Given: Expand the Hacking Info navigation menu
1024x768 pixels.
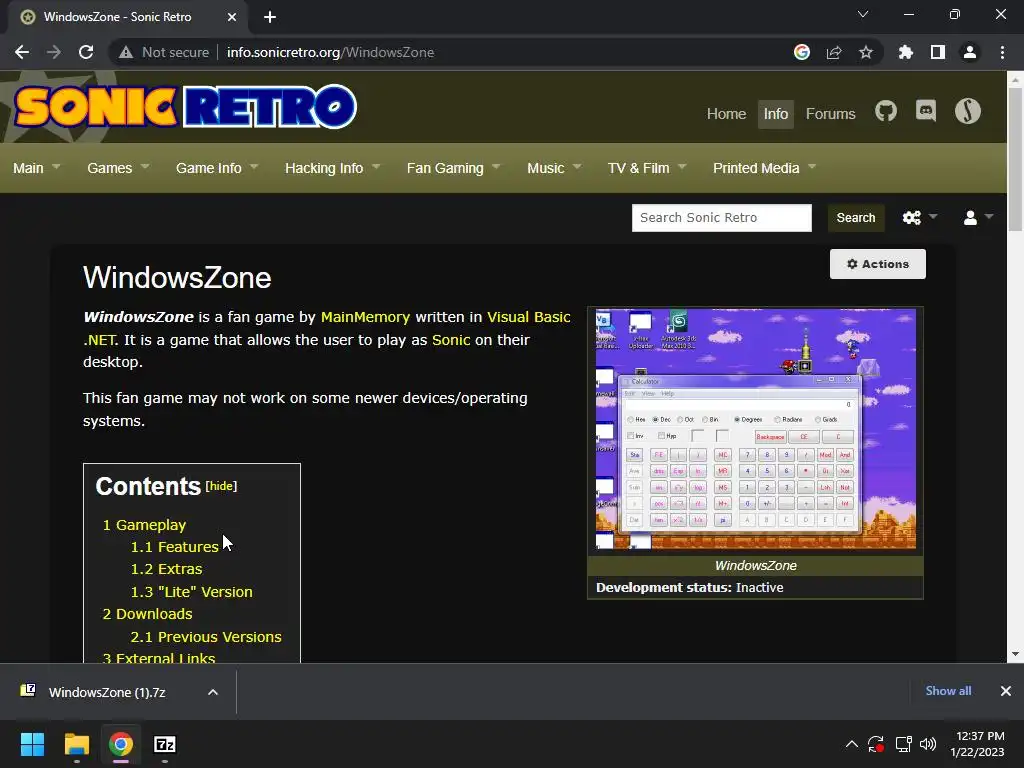Looking at the screenshot, I should [332, 168].
